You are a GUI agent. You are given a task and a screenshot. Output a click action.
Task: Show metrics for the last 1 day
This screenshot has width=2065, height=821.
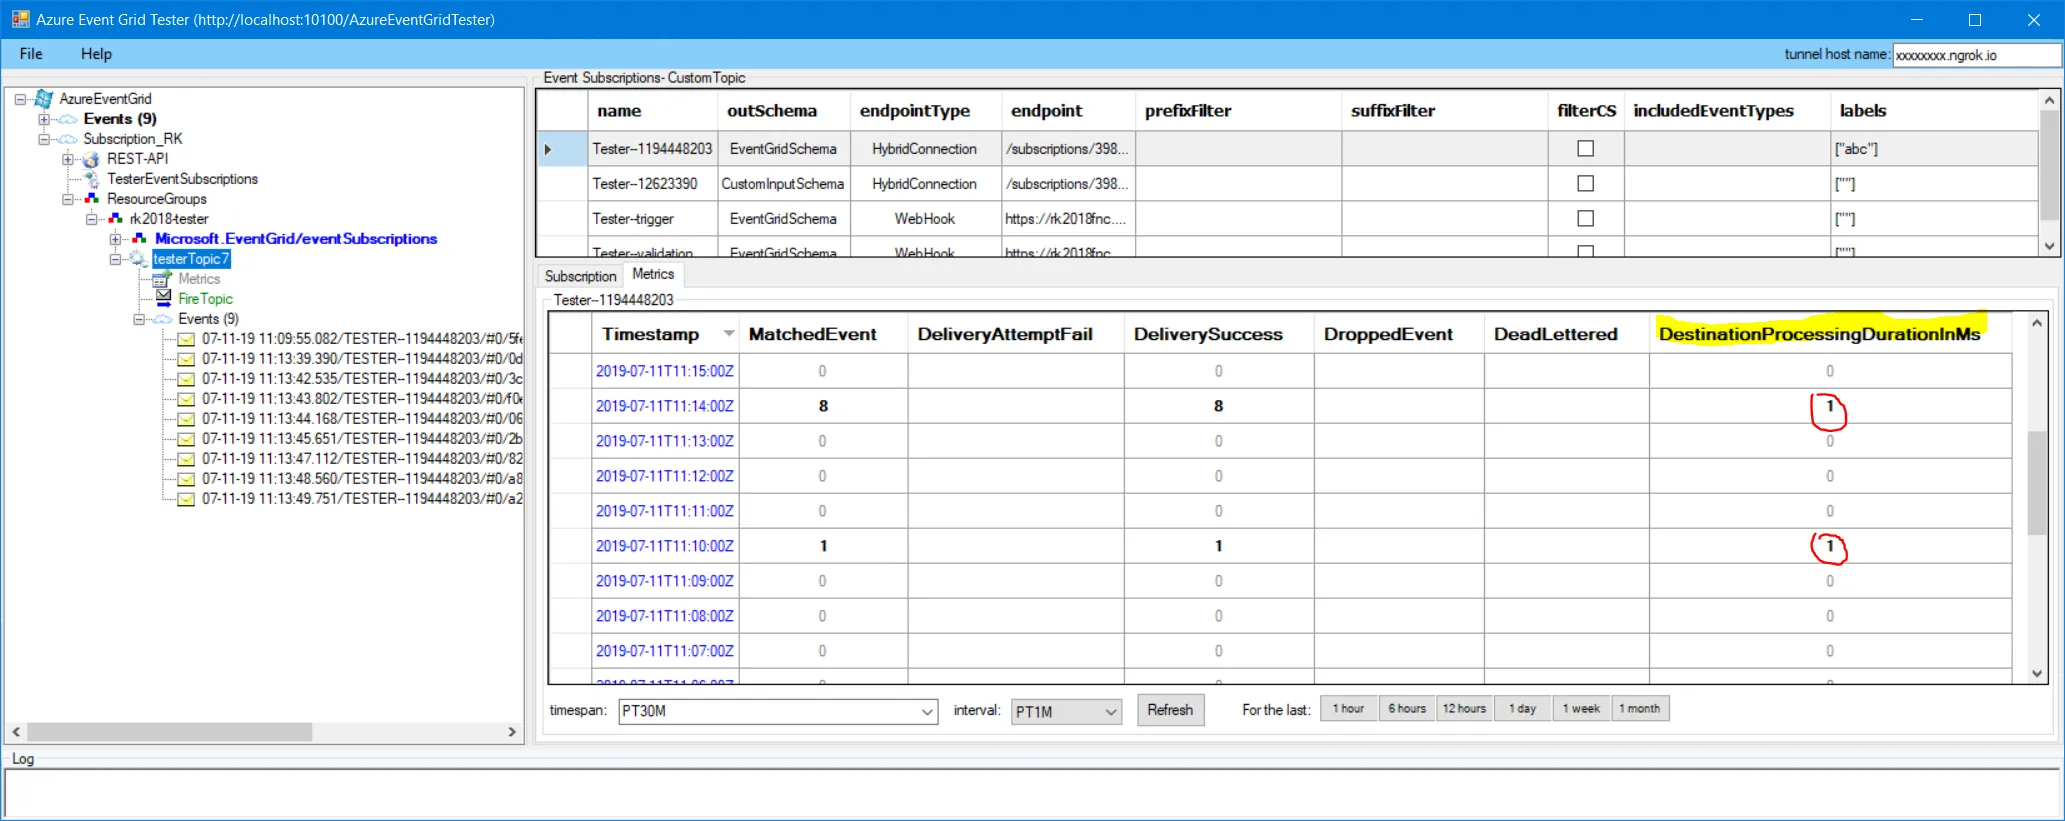pos(1523,709)
